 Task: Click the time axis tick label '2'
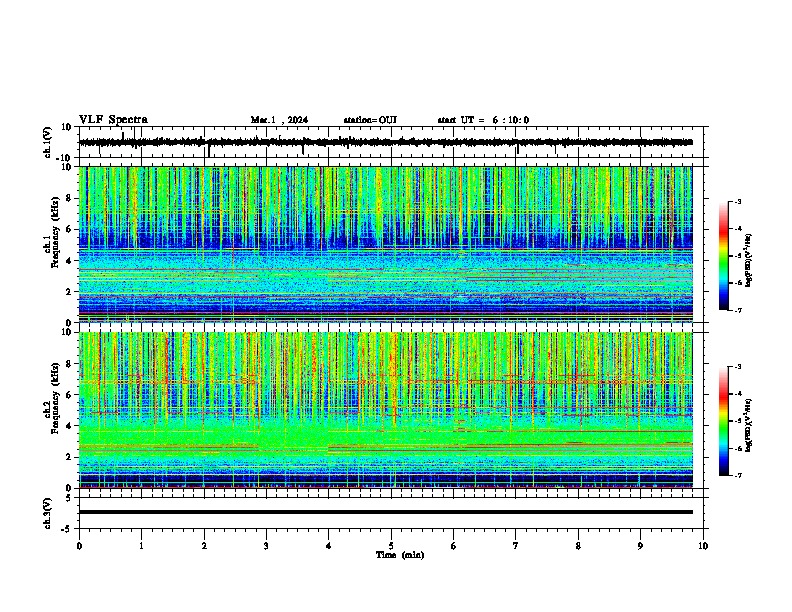pos(204,546)
